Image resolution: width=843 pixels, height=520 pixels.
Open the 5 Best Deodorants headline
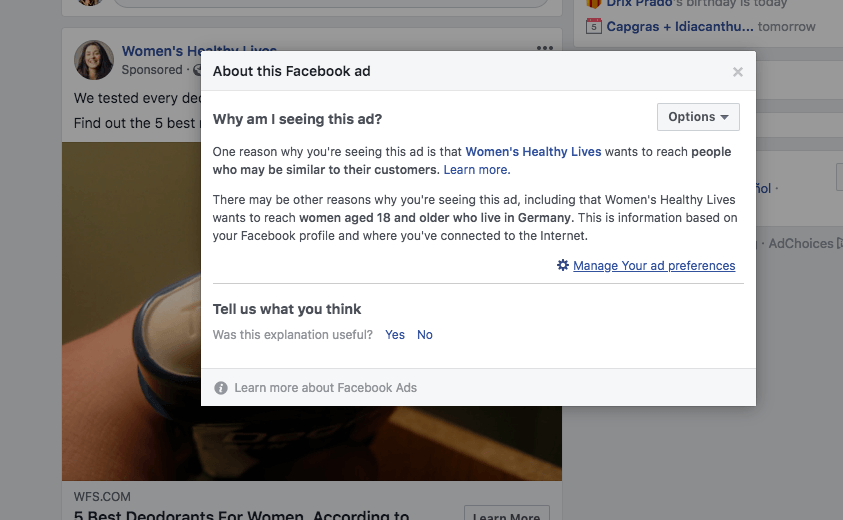(x=241, y=515)
